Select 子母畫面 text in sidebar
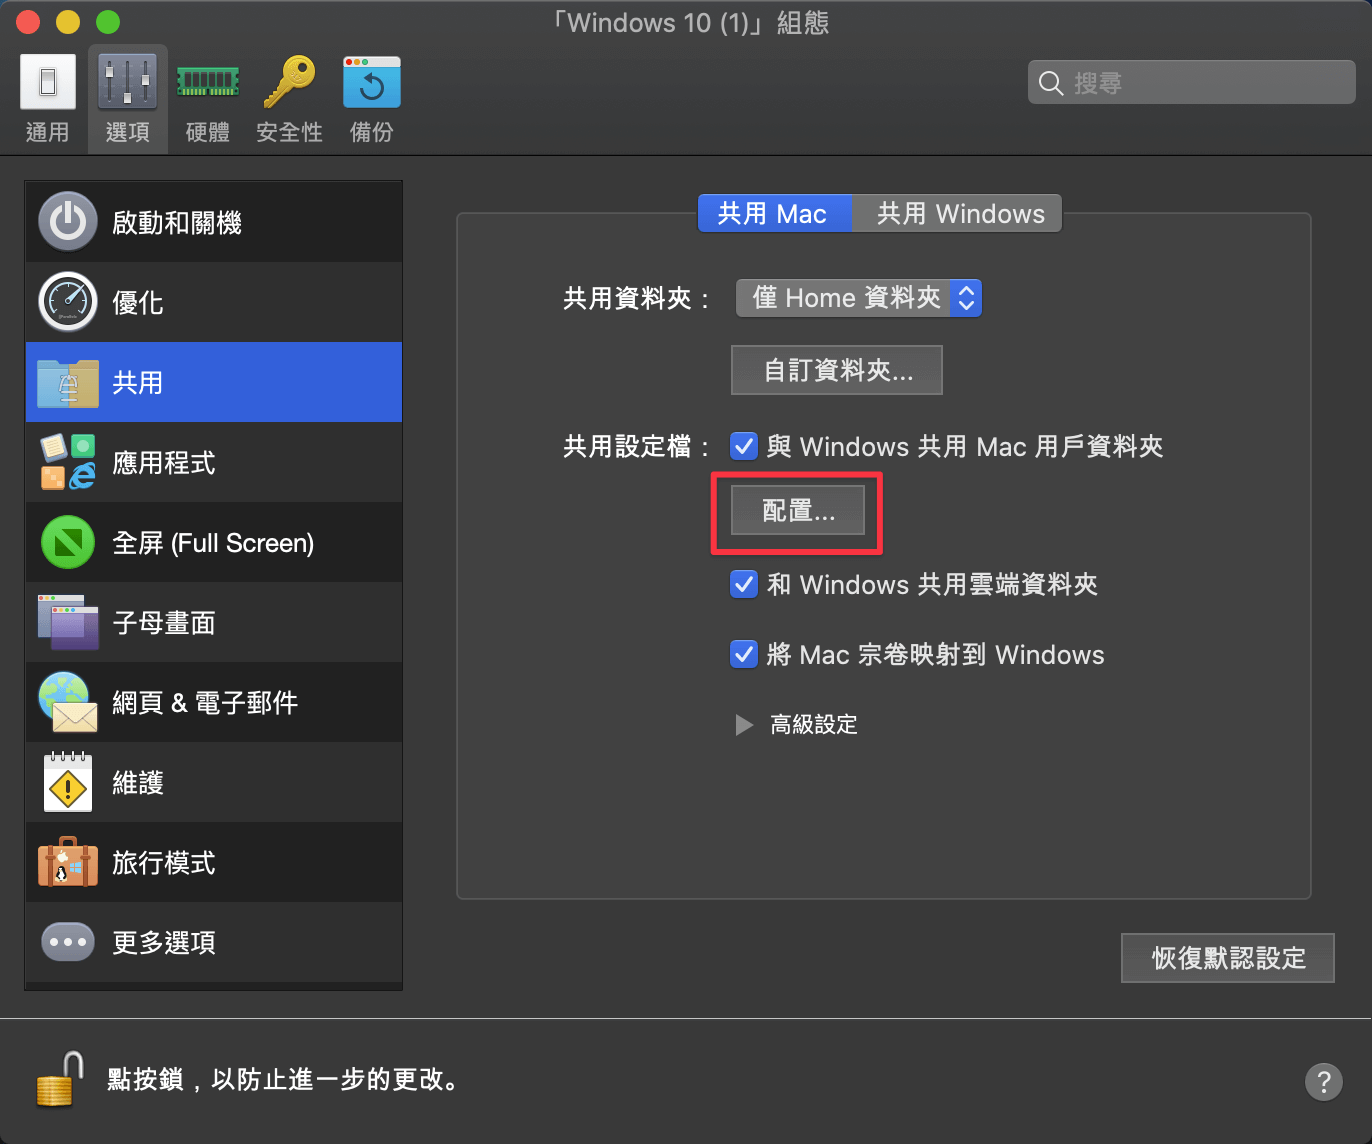This screenshot has width=1372, height=1144. (164, 622)
